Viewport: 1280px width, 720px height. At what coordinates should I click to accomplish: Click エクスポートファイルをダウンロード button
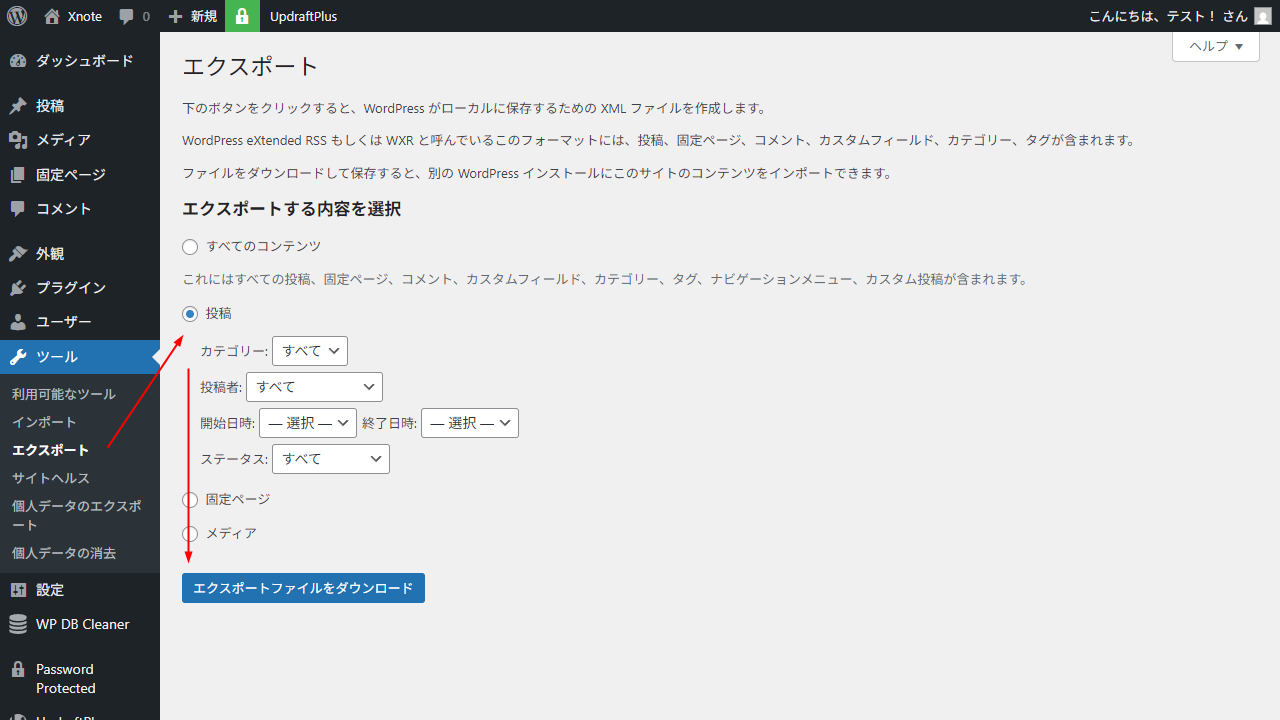click(x=303, y=588)
